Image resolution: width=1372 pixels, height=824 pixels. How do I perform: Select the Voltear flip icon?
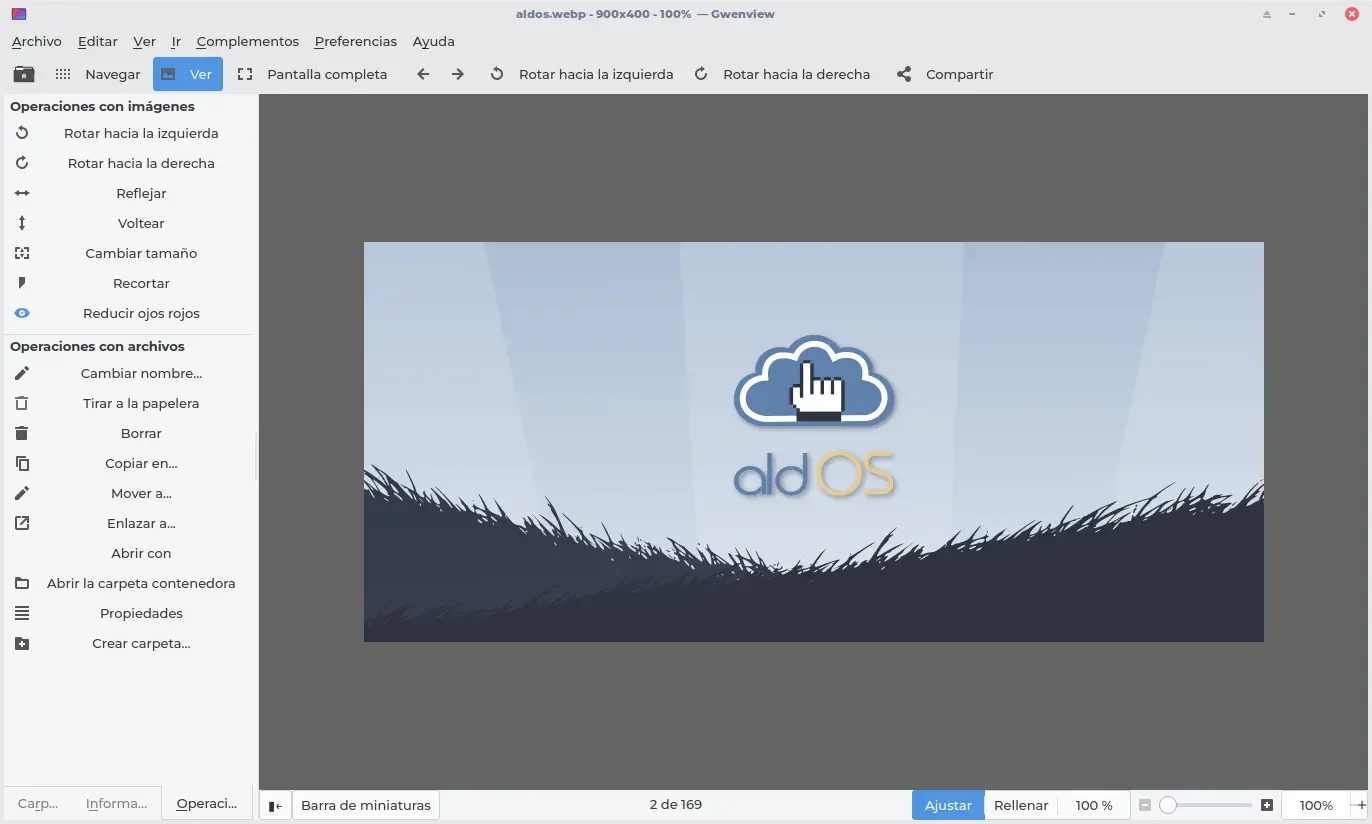click(22, 223)
